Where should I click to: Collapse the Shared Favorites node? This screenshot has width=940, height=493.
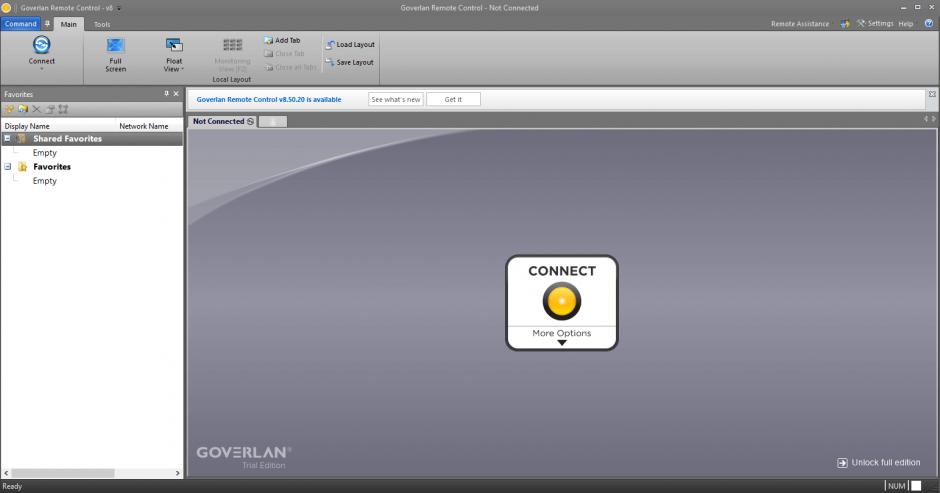(7, 139)
